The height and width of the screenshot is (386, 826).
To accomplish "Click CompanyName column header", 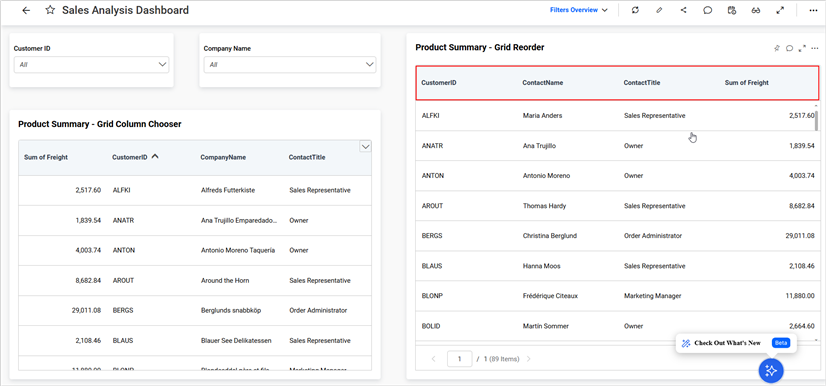I will tap(223, 157).
